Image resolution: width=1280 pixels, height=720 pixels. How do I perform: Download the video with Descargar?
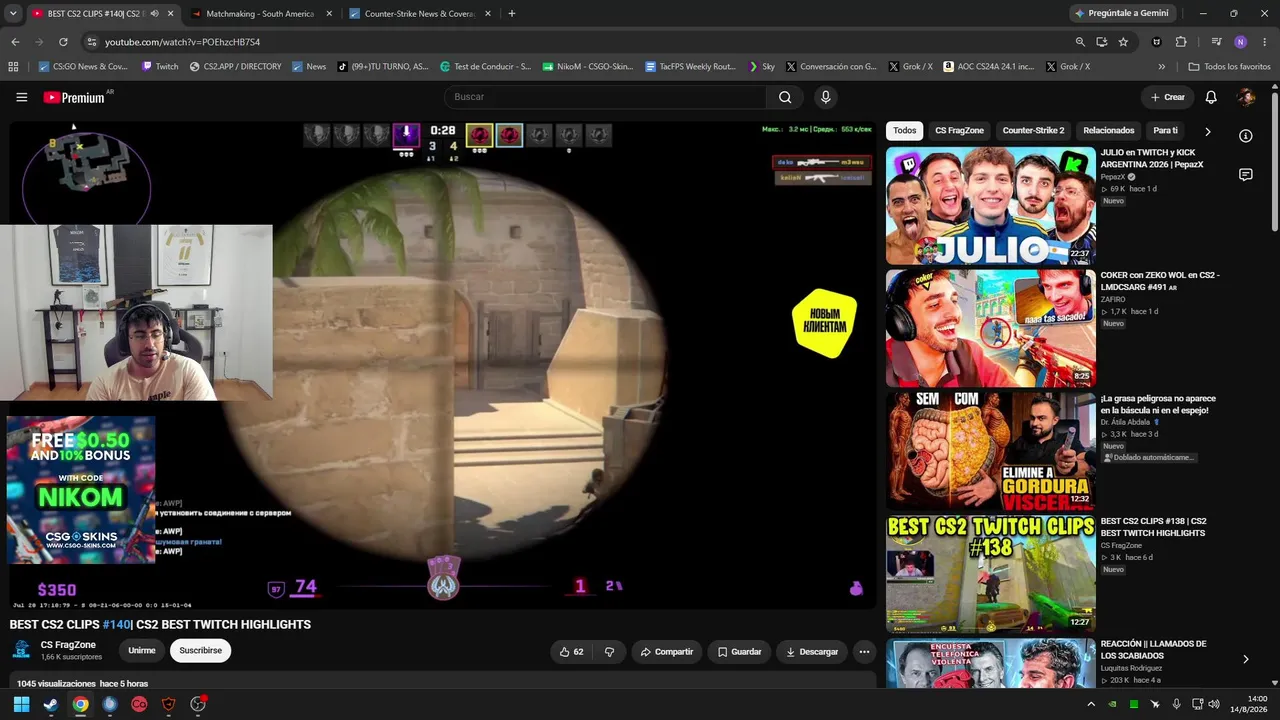click(812, 652)
